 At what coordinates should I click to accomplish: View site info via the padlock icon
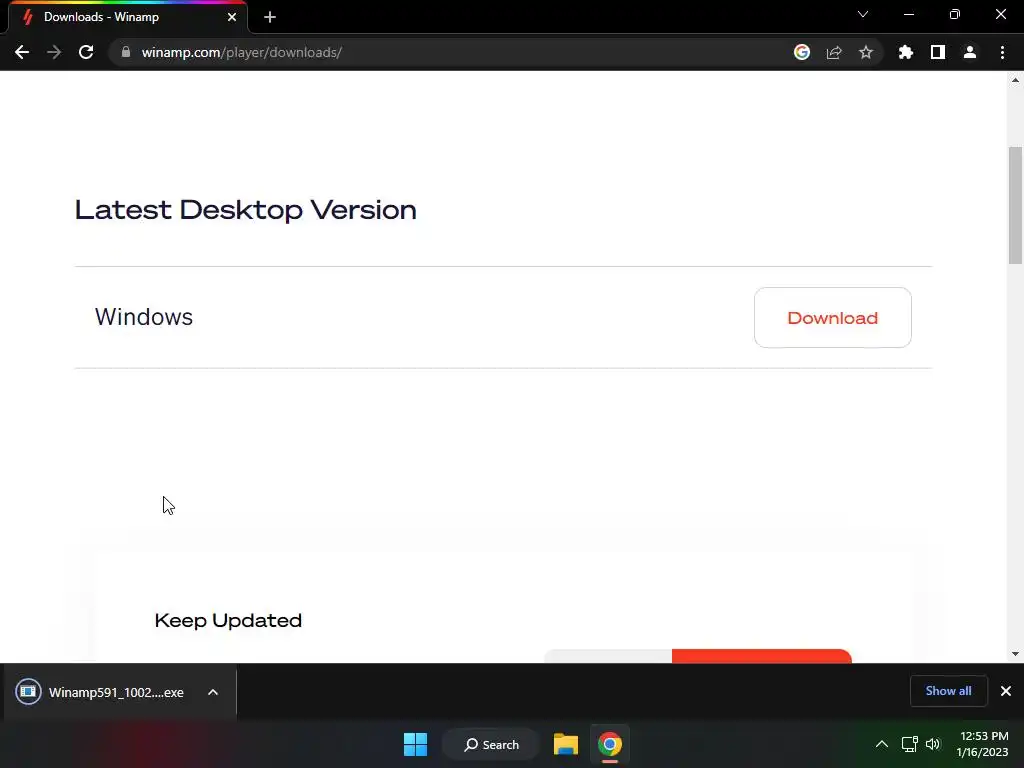click(x=126, y=52)
